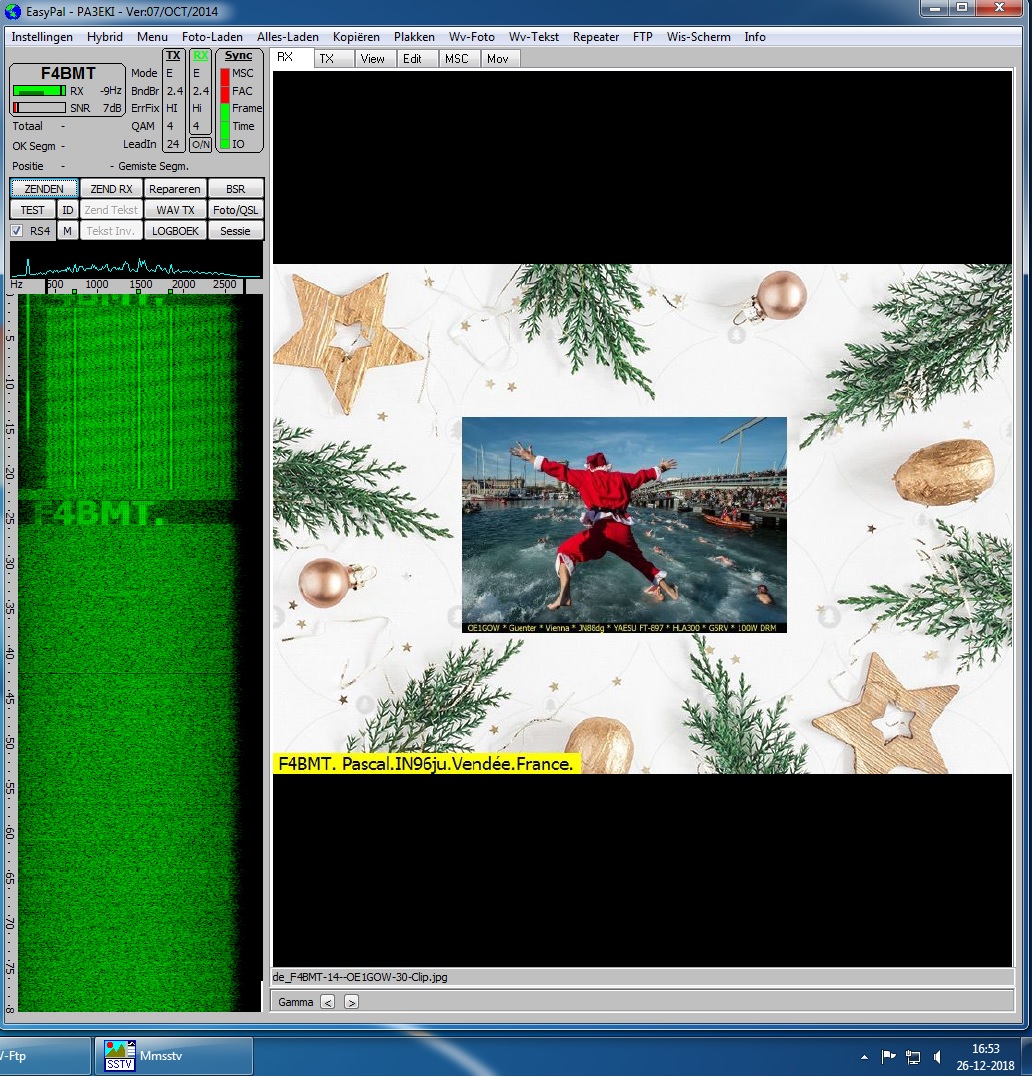The height and width of the screenshot is (1080, 1032).
Task: Click the Frame sync green indicator
Action: tap(225, 110)
